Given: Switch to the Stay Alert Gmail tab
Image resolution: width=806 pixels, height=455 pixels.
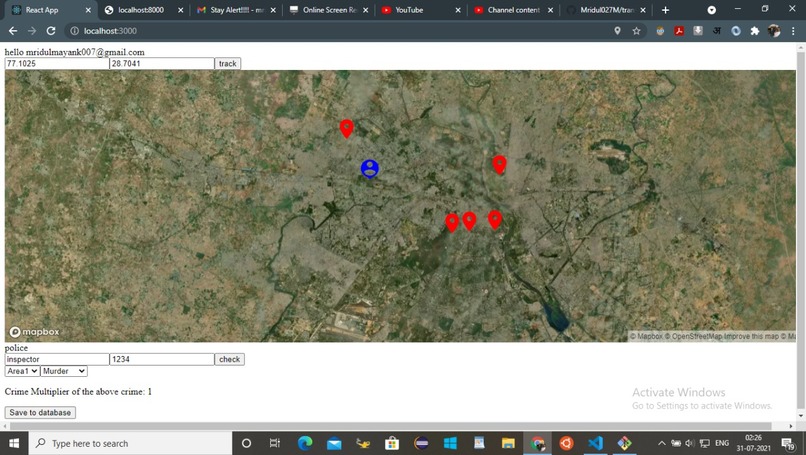Looking at the screenshot, I should tap(236, 10).
